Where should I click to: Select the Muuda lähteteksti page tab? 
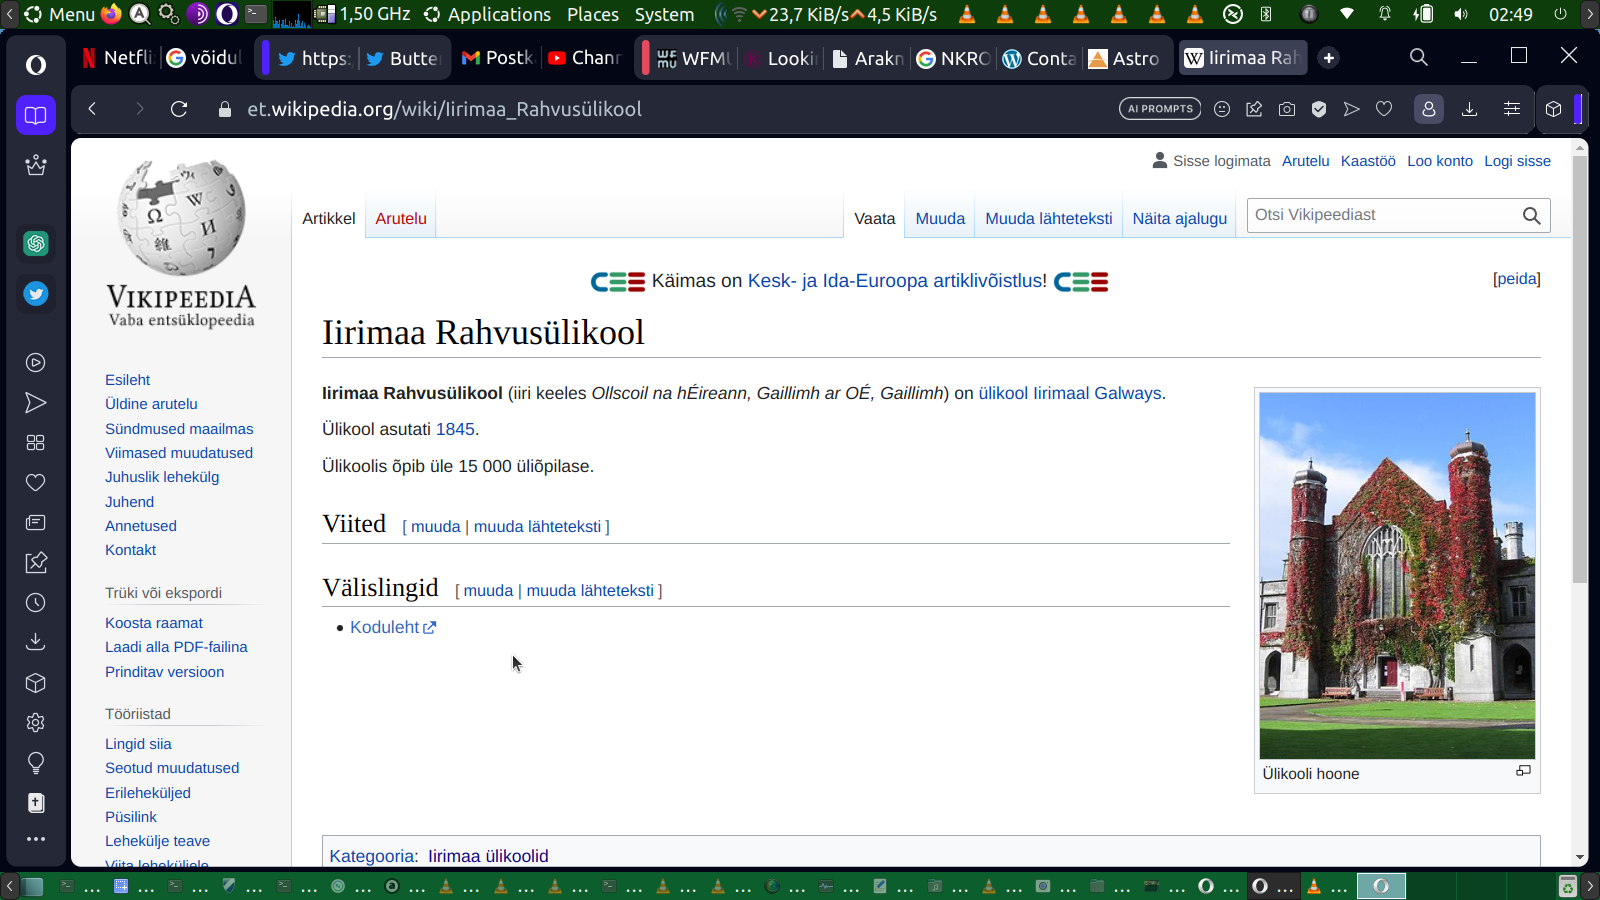pos(1049,218)
